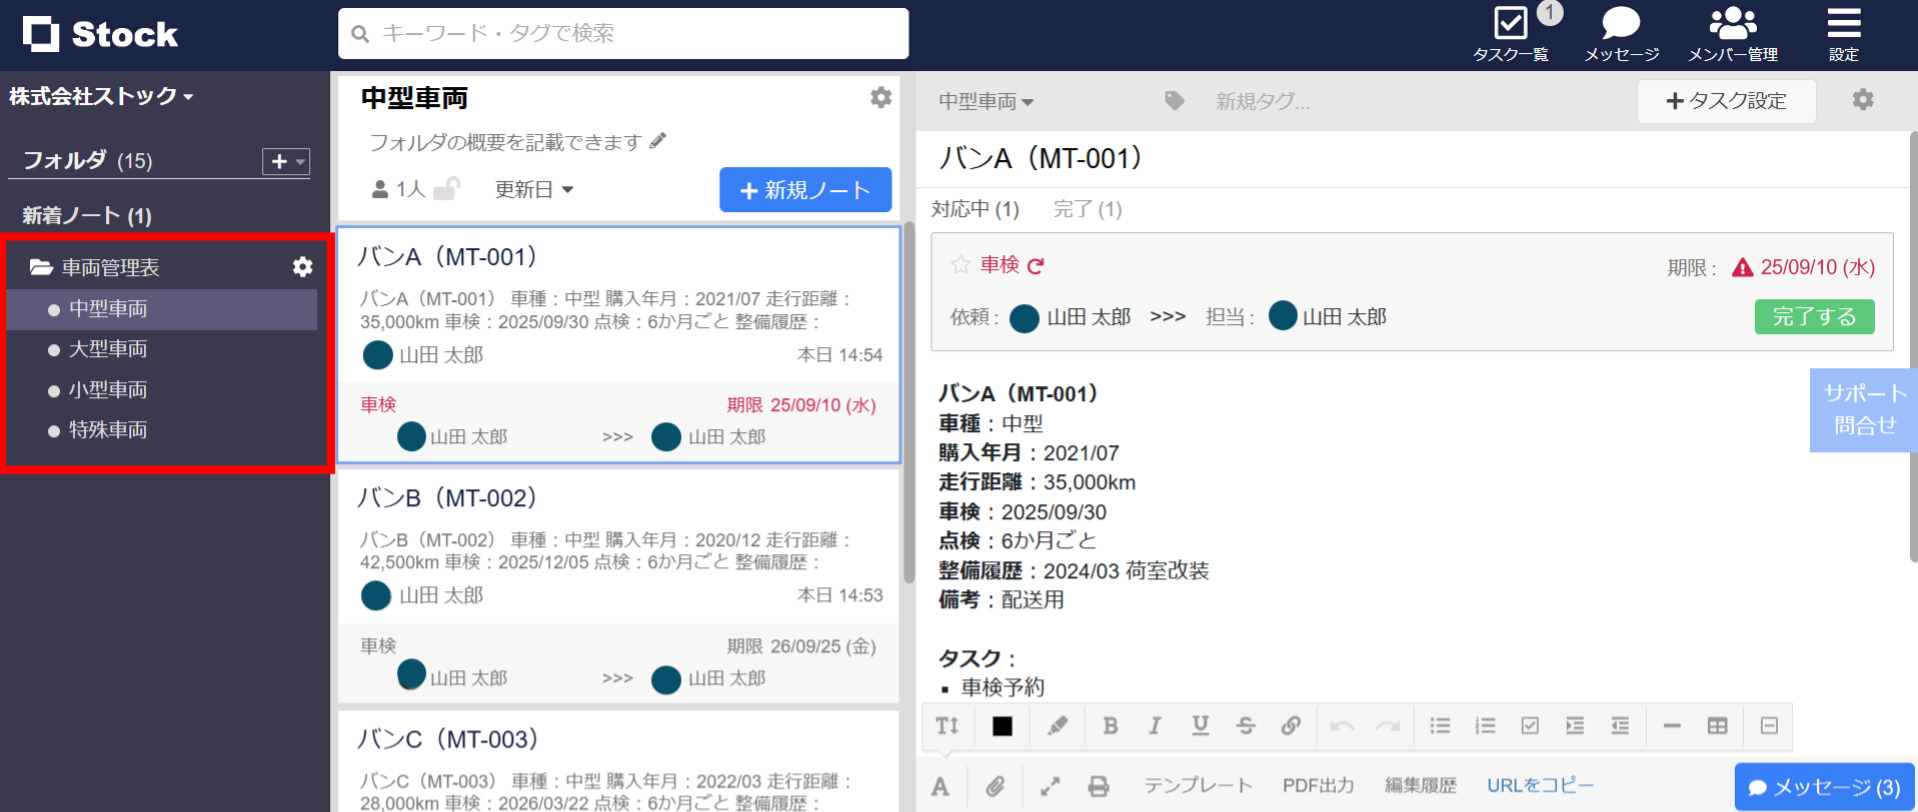The height and width of the screenshot is (812, 1918).
Task: Open the 設定 hamburger menu
Action: click(1844, 33)
